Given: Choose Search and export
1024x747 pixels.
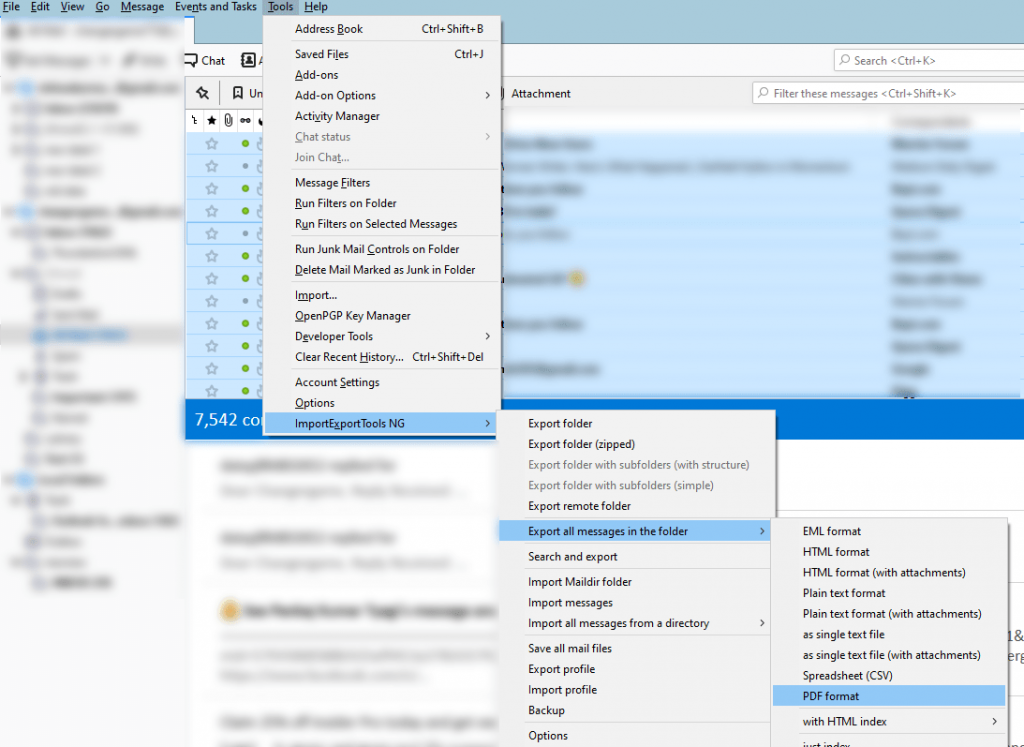Looking at the screenshot, I should coord(635,557).
